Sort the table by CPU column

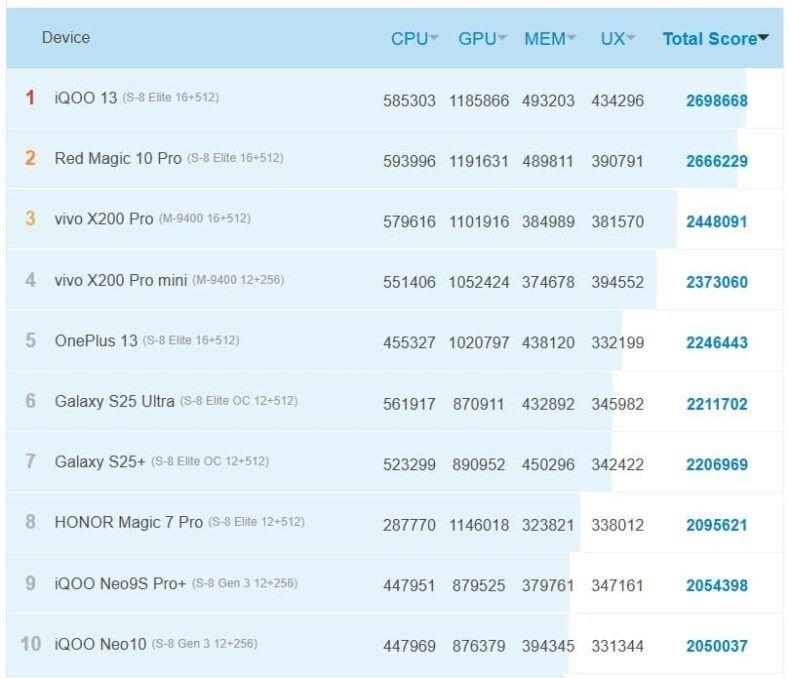[x=414, y=38]
